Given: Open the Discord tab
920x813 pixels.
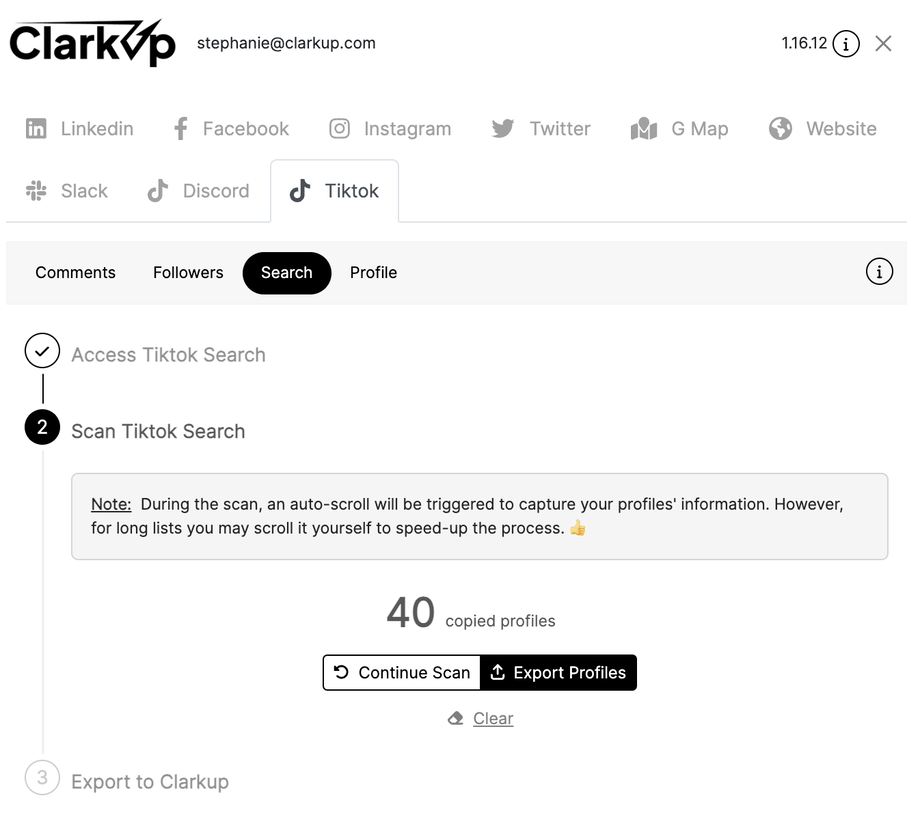Looking at the screenshot, I should pos(198,191).
